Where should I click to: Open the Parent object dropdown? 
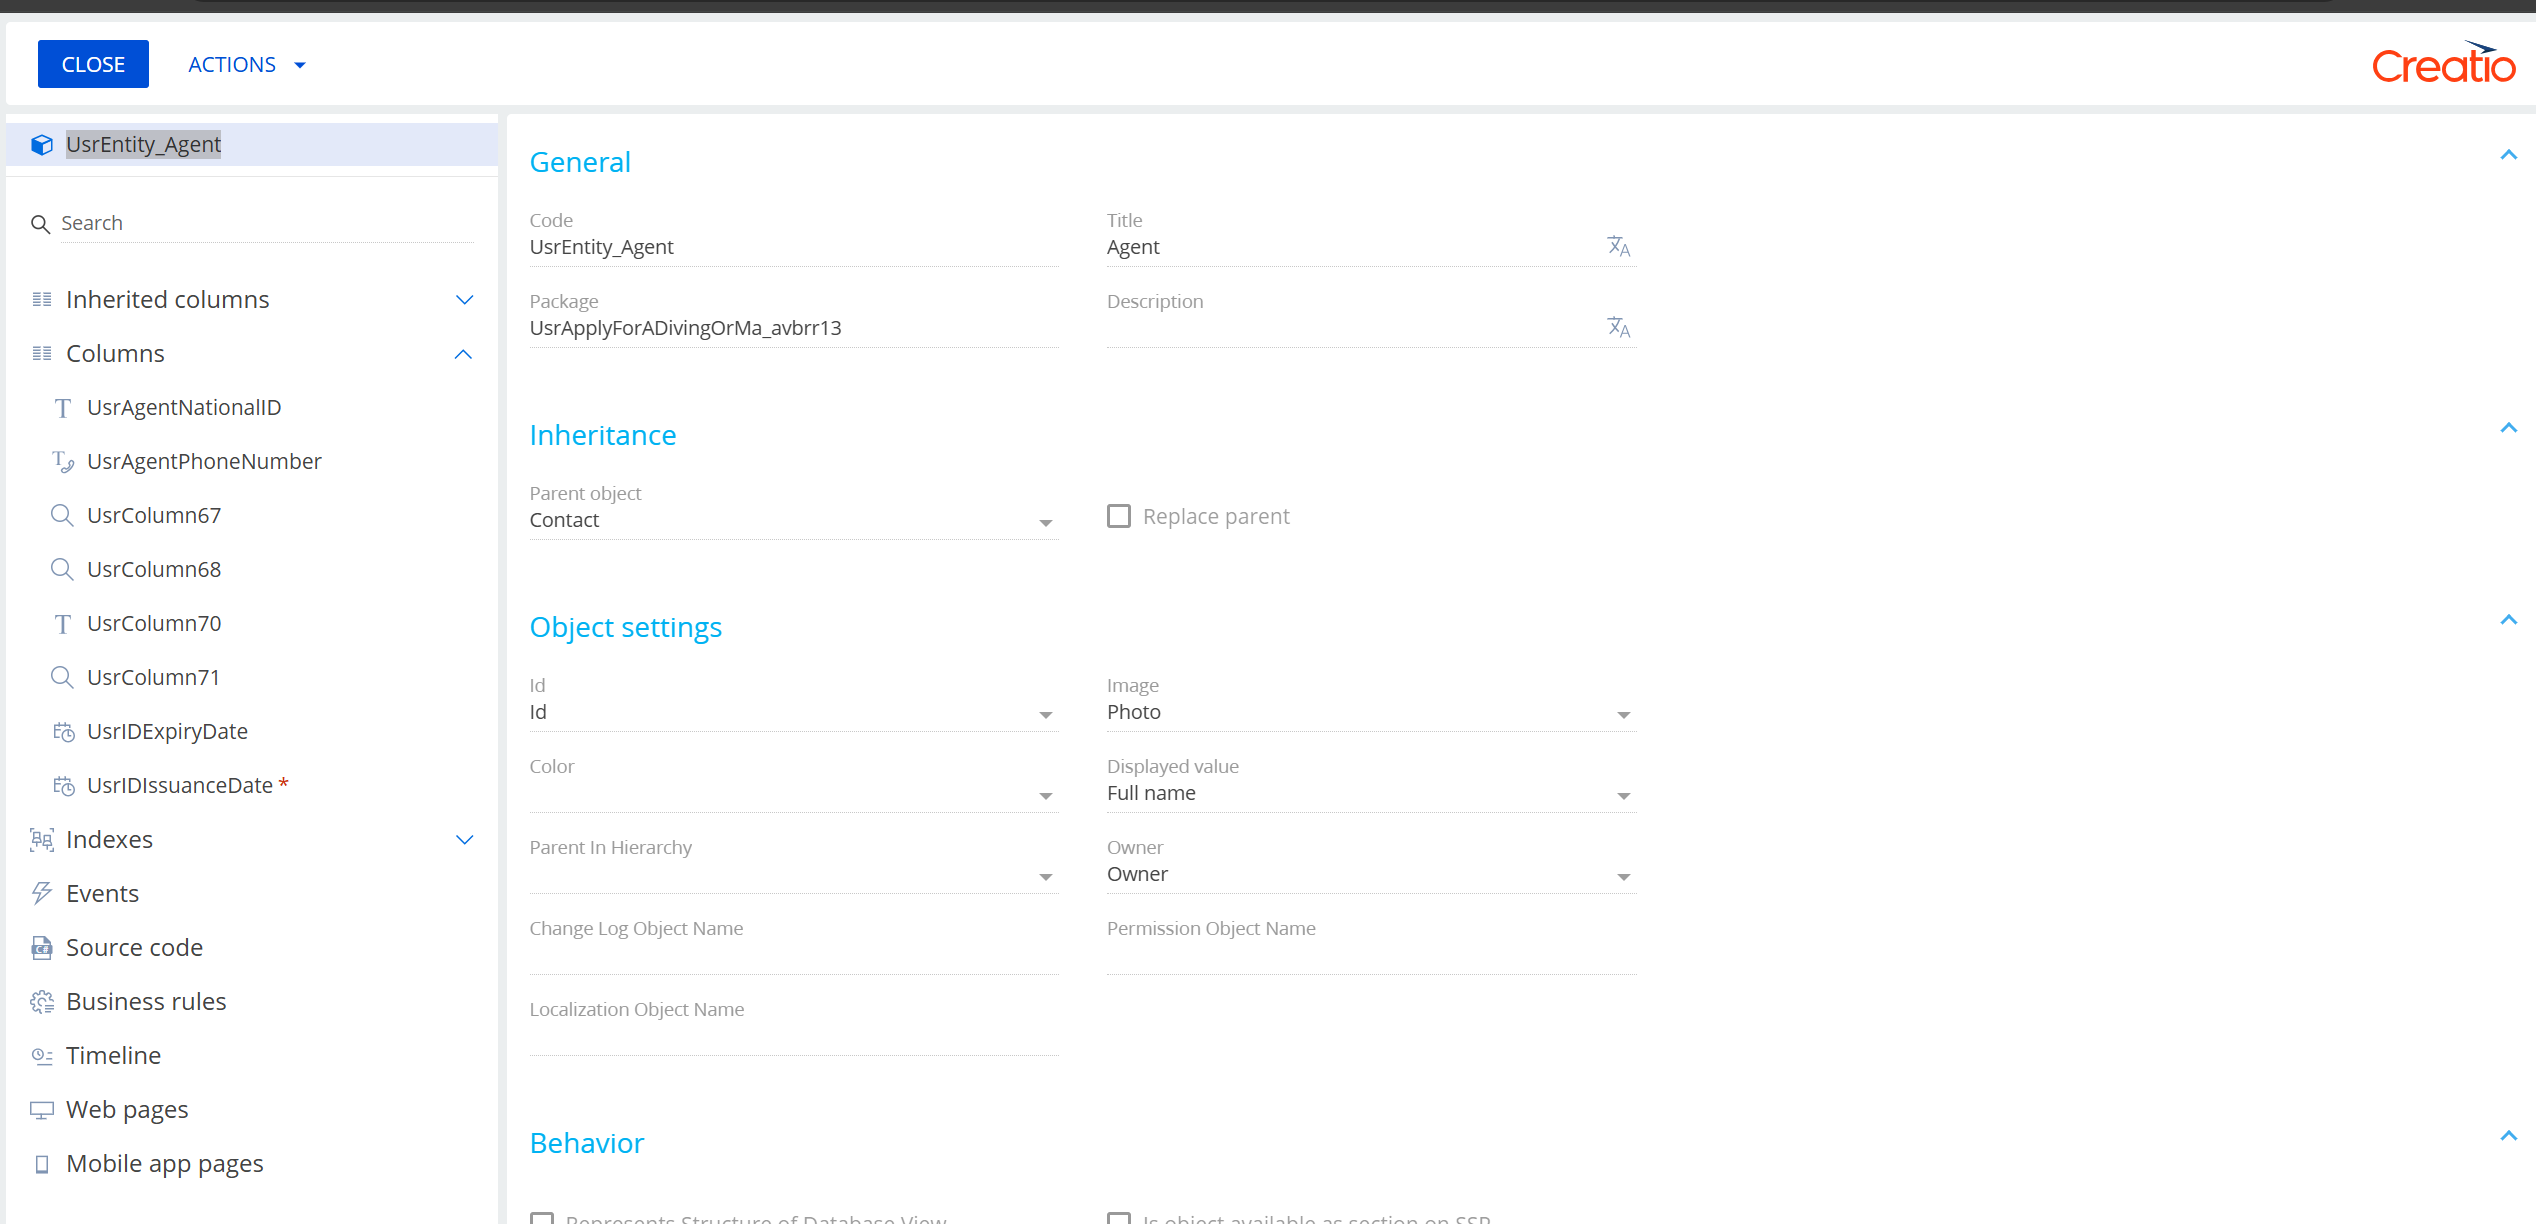pyautogui.click(x=1045, y=523)
